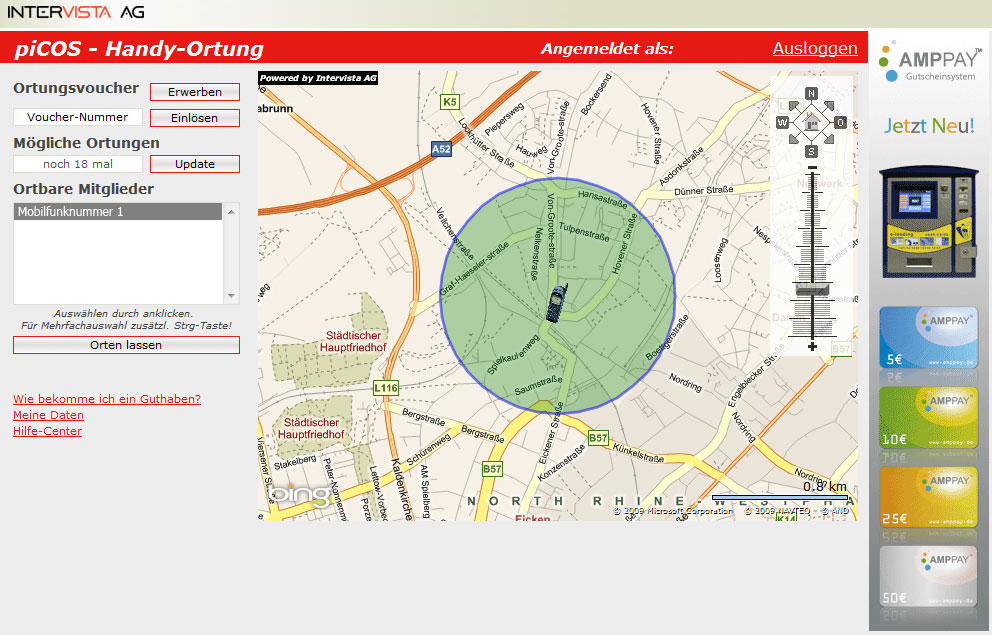Click the minus icon above the zoom scale
Viewport: 992px width, 635px height.
click(x=812, y=168)
